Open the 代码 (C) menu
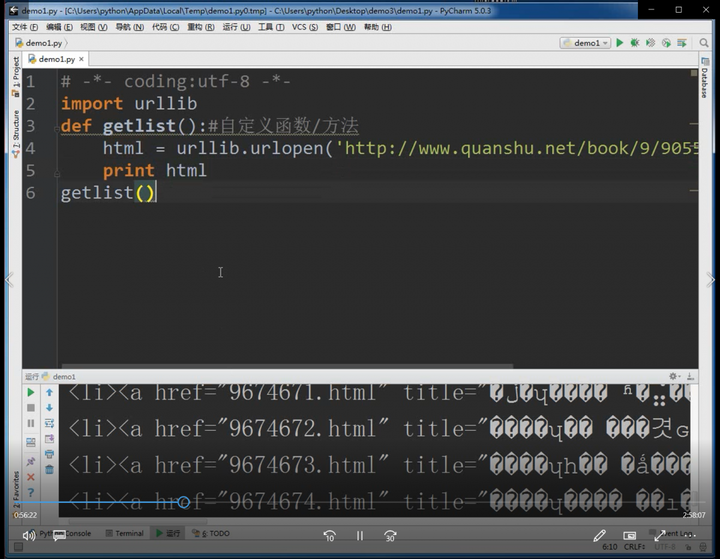 pos(165,27)
